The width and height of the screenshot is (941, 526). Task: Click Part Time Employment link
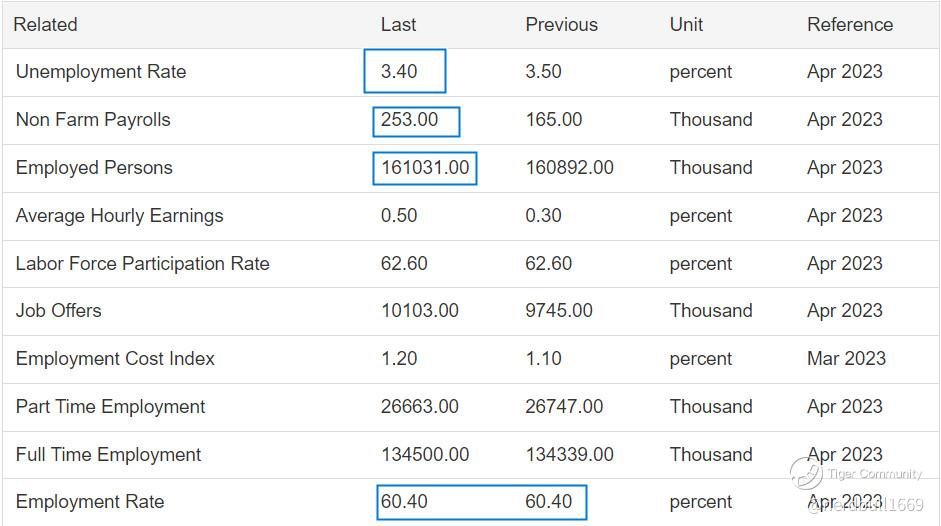click(x=110, y=407)
